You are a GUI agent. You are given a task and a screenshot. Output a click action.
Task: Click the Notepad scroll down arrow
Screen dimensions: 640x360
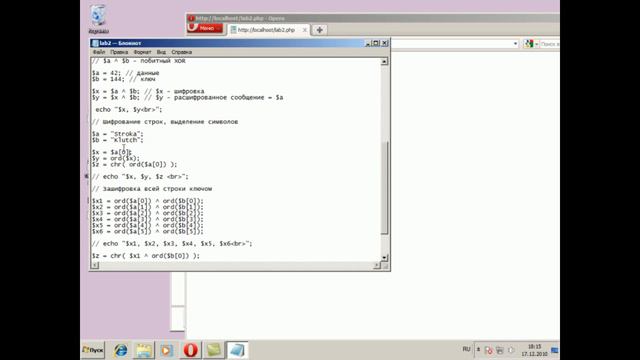click(x=384, y=258)
